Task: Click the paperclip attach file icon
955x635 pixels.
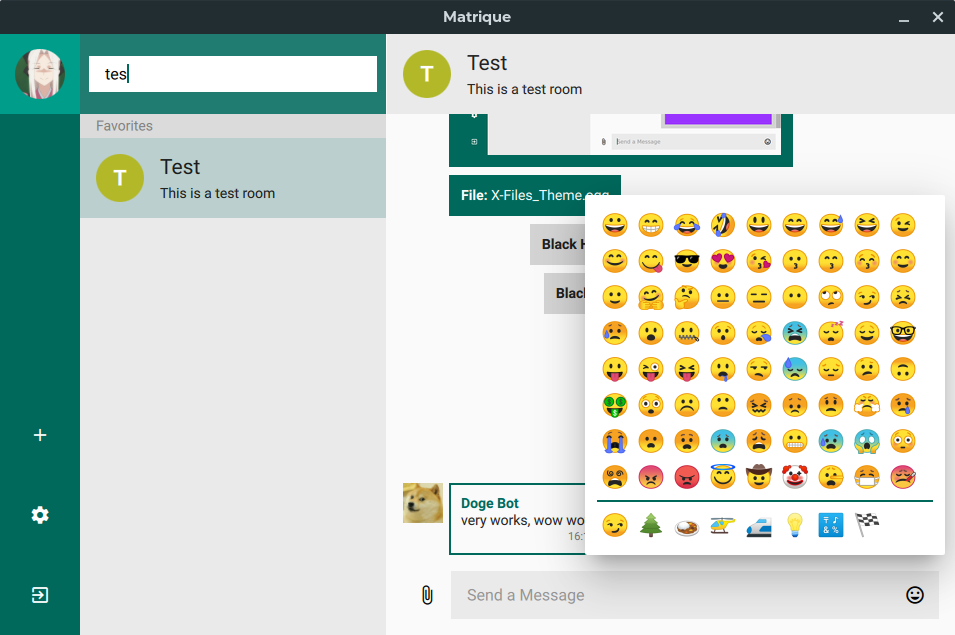Action: click(x=427, y=595)
